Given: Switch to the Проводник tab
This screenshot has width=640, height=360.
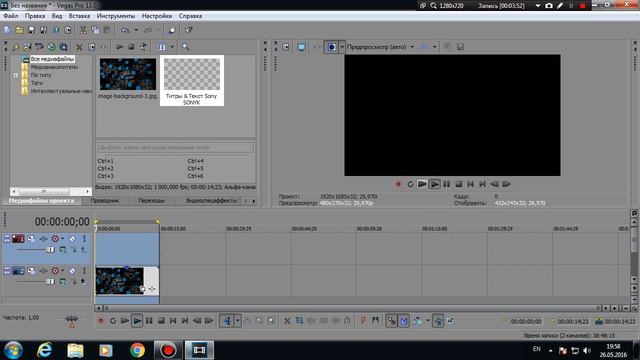Looking at the screenshot, I should pyautogui.click(x=105, y=201).
